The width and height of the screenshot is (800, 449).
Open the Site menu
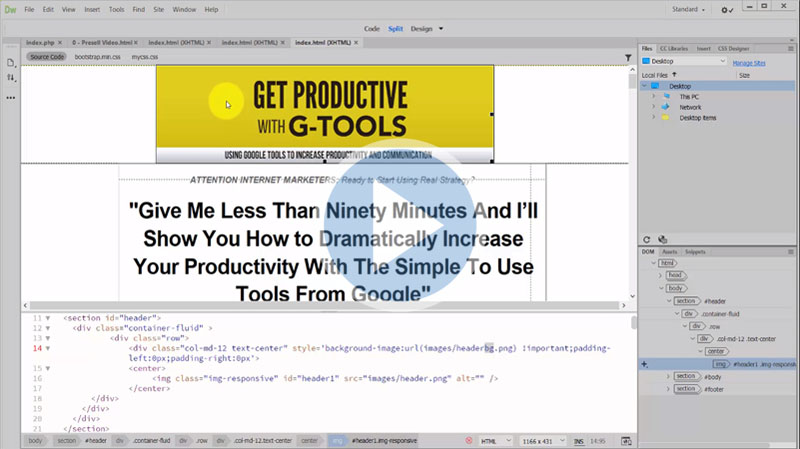[158, 9]
